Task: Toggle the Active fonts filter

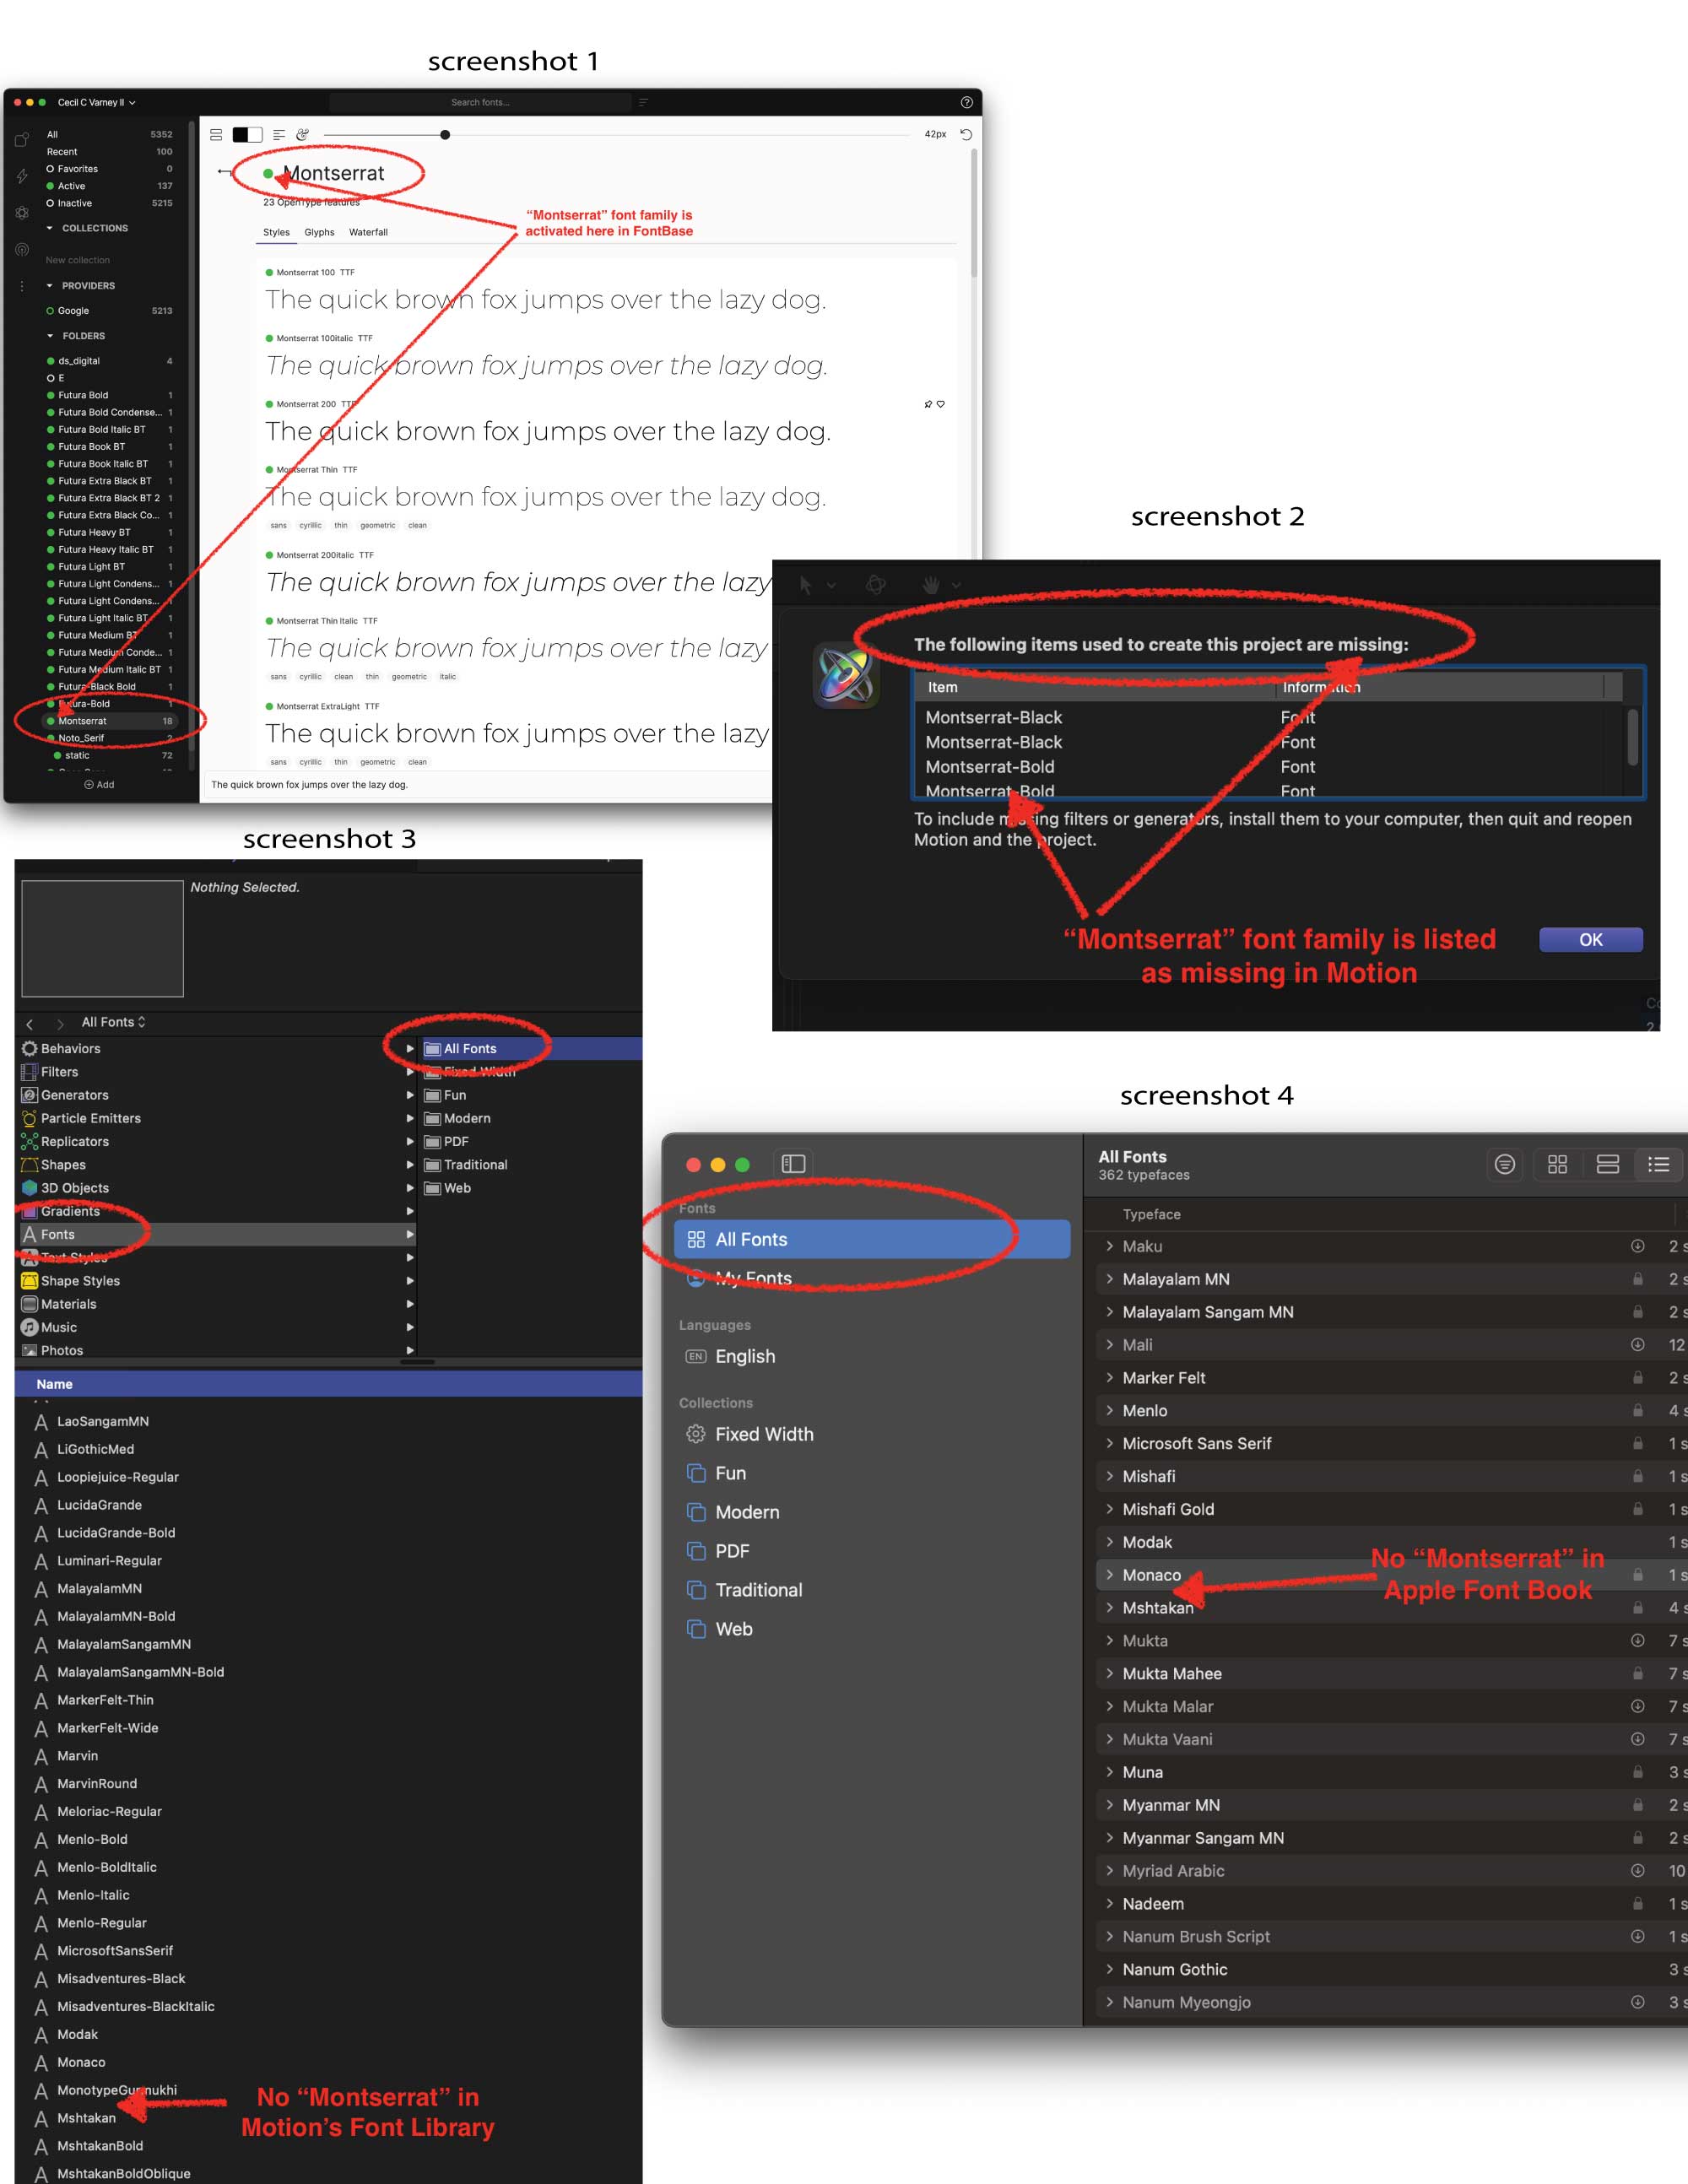Action: [x=50, y=186]
